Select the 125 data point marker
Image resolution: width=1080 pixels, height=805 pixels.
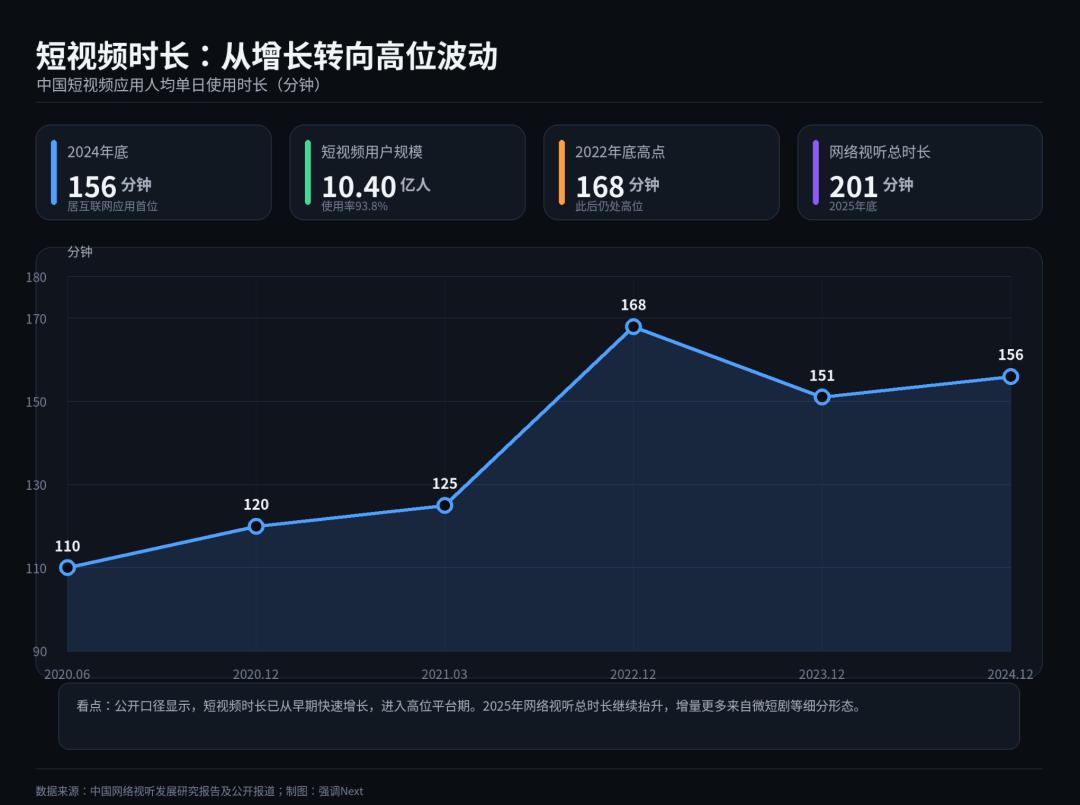click(444, 505)
